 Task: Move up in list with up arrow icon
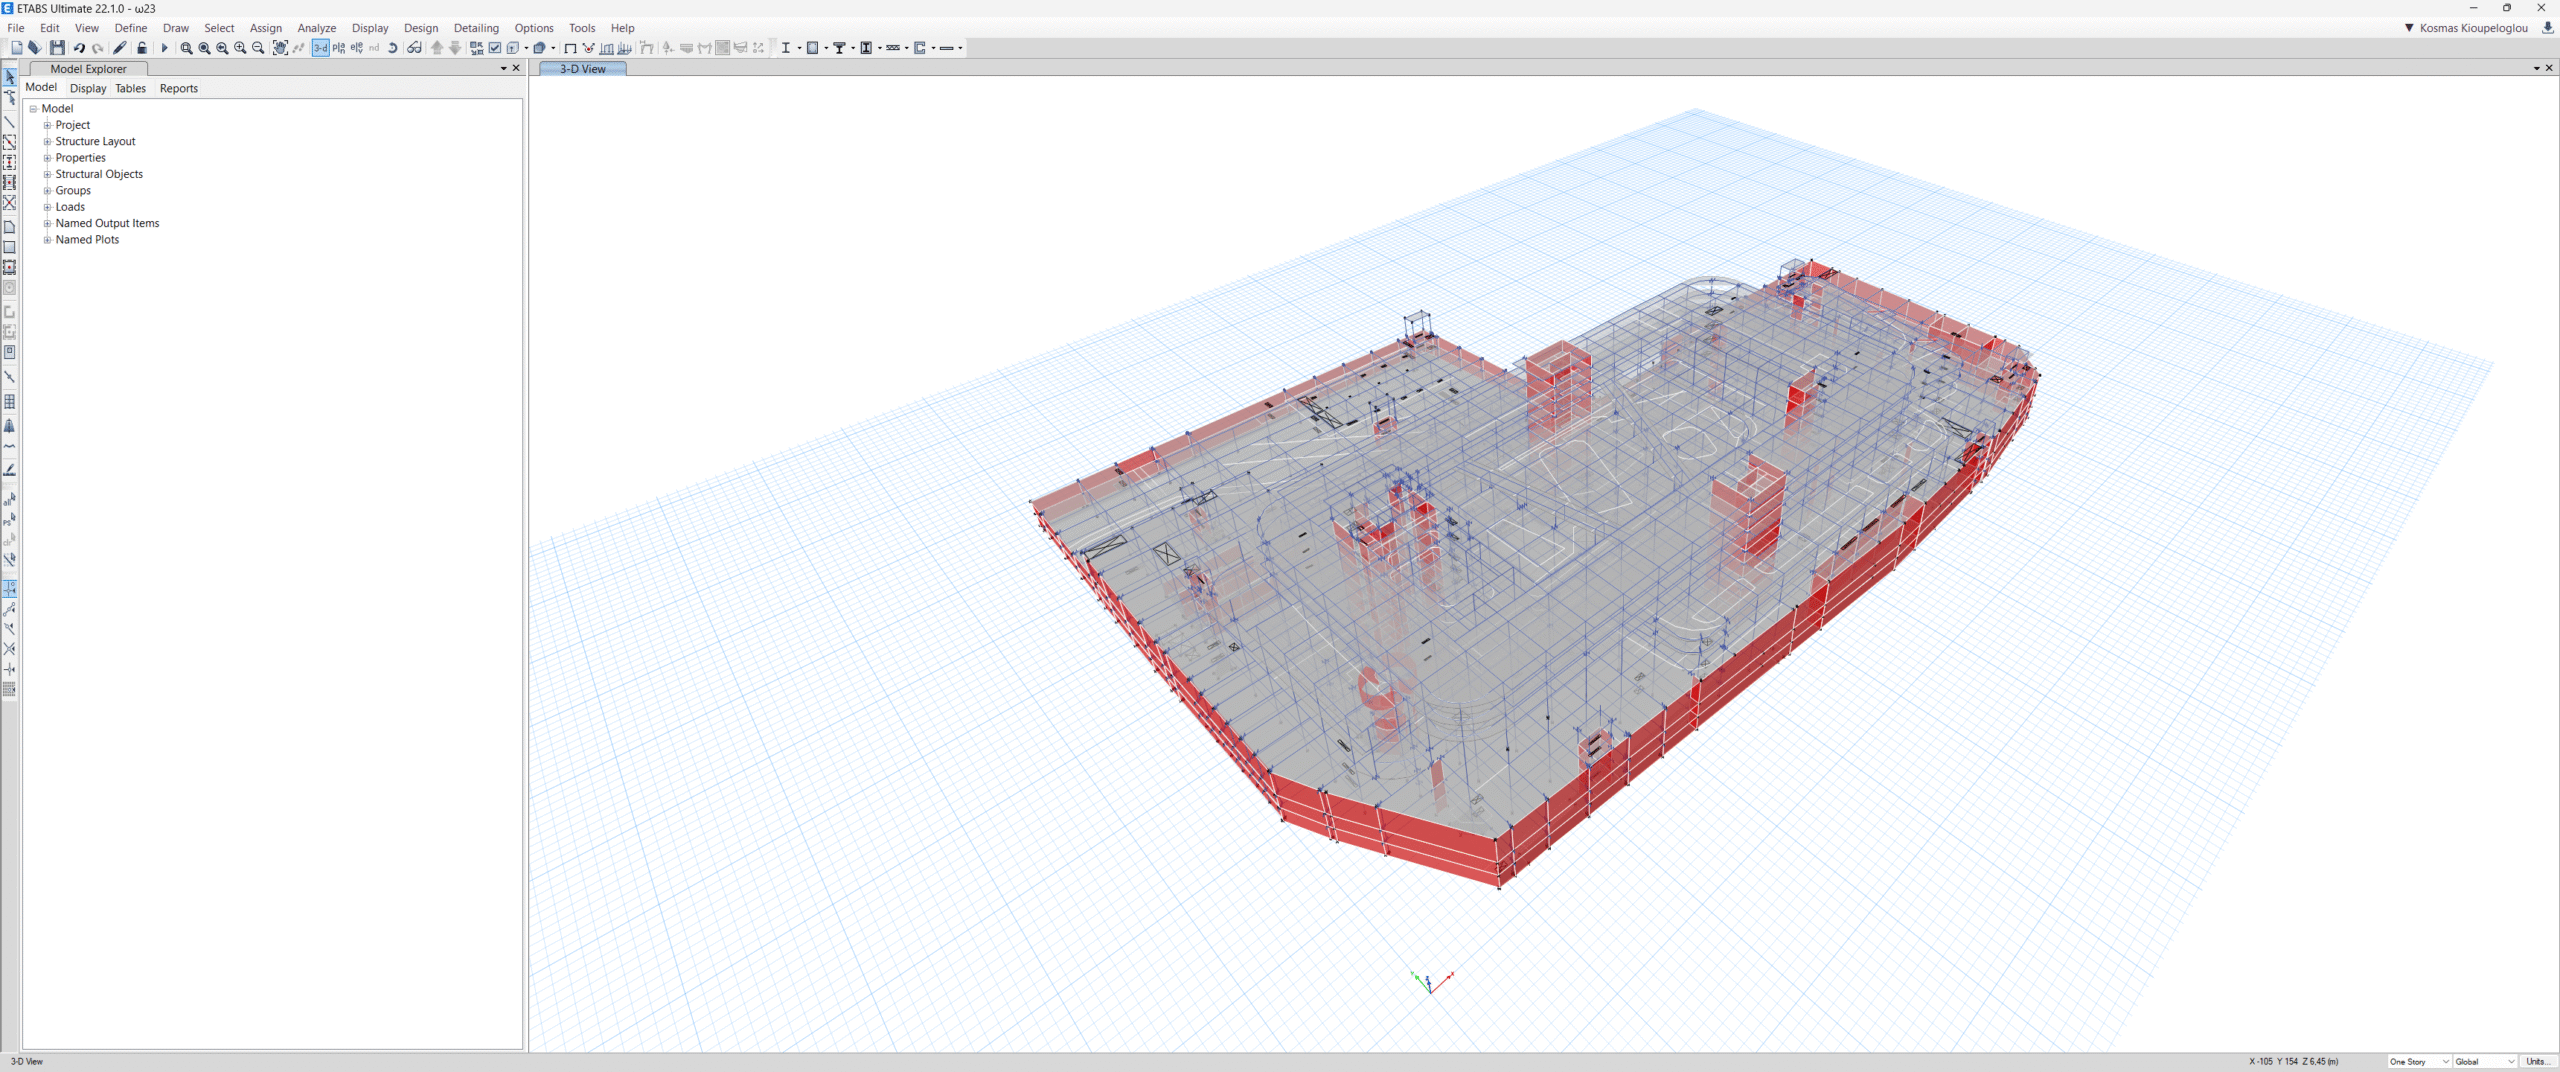click(437, 48)
